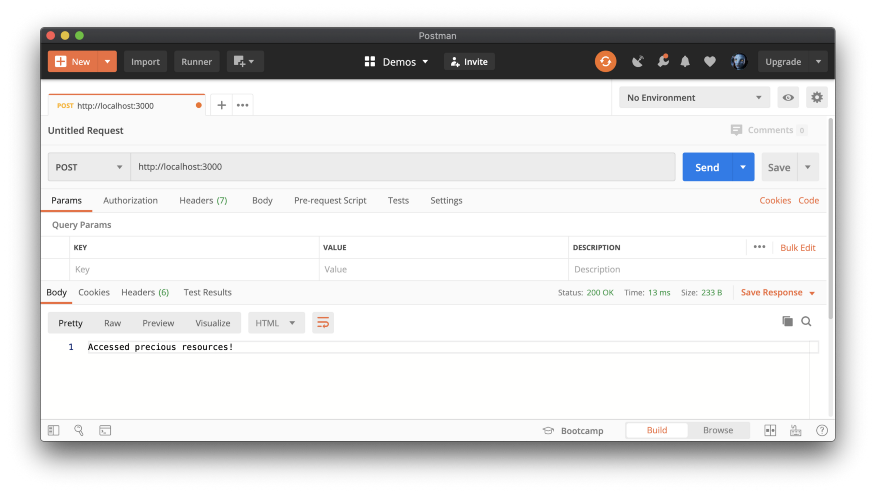Open the Send button dropdown arrow
Image resolution: width=875 pixels, height=494 pixels.
[743, 167]
